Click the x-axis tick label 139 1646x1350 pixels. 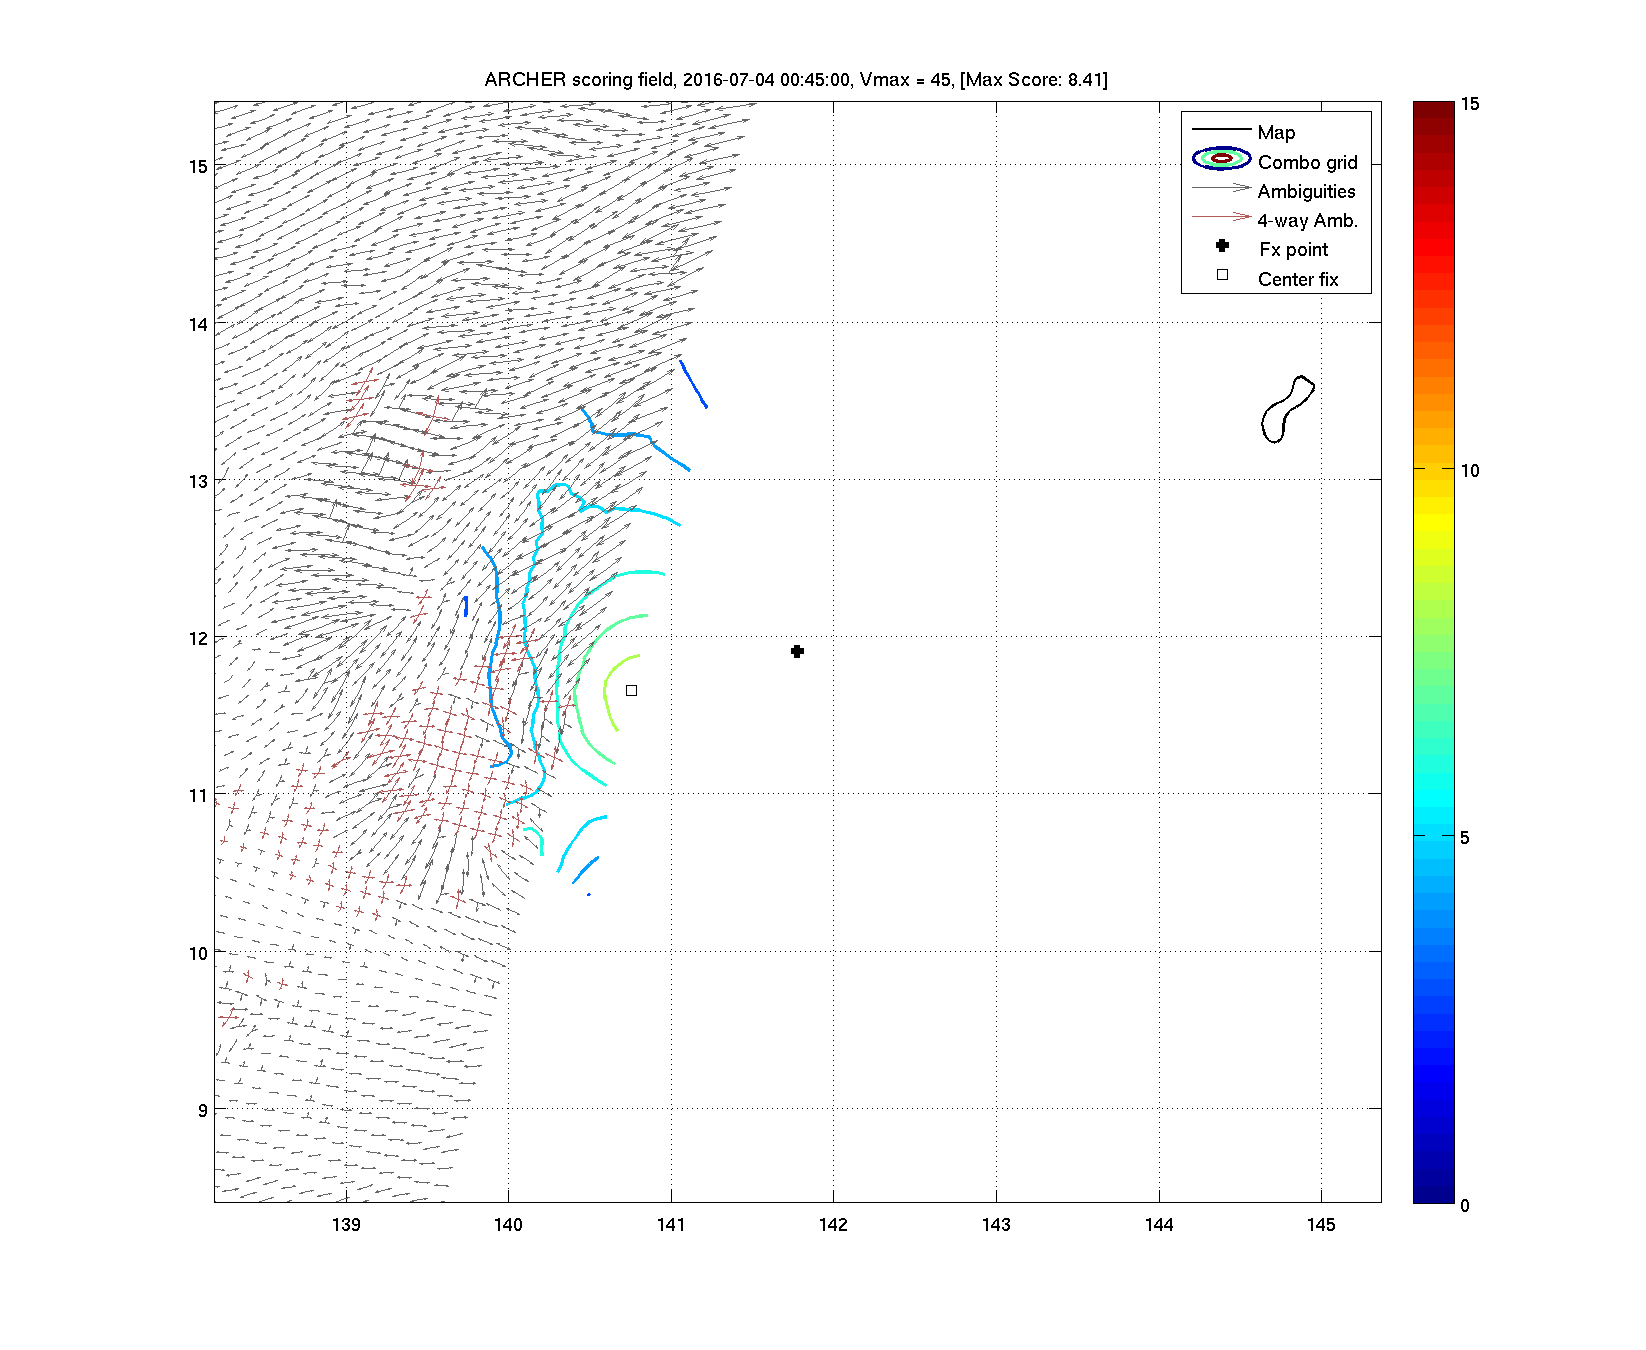[x=346, y=1225]
